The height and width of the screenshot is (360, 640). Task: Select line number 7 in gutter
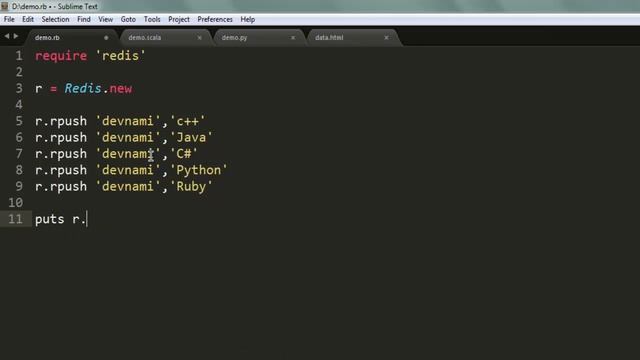(19, 153)
